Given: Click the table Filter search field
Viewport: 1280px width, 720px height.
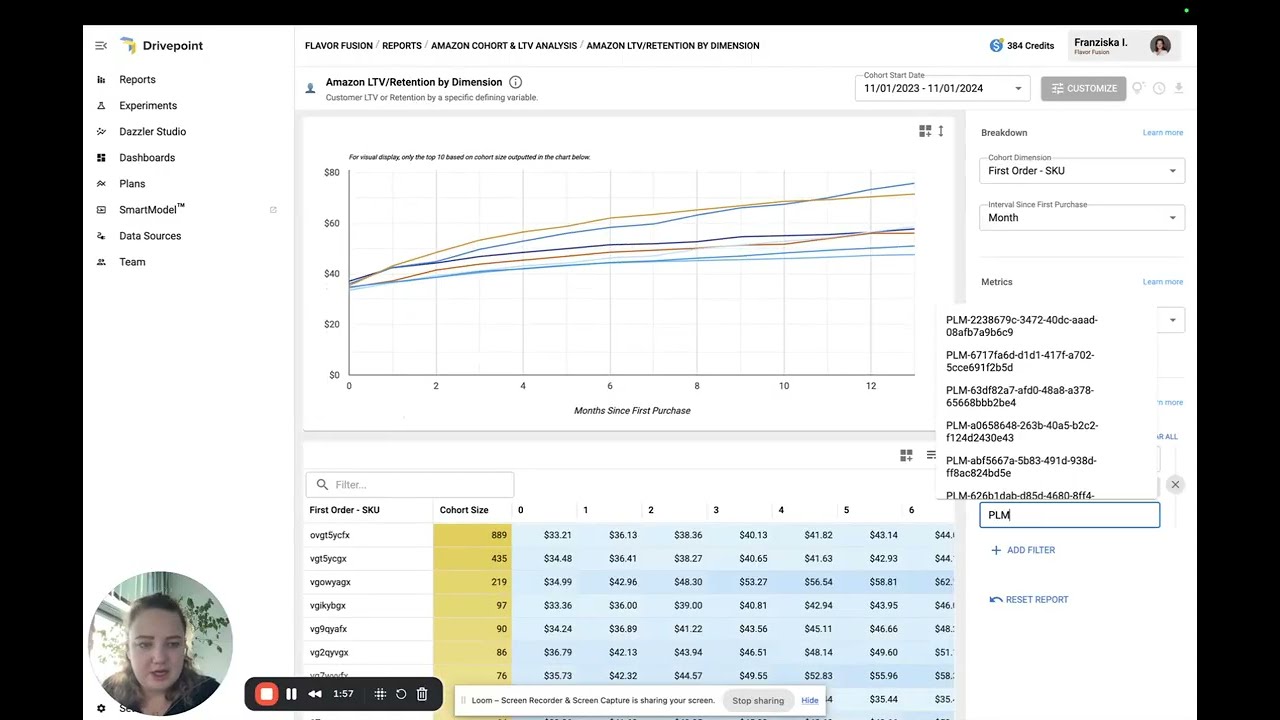Looking at the screenshot, I should [409, 485].
